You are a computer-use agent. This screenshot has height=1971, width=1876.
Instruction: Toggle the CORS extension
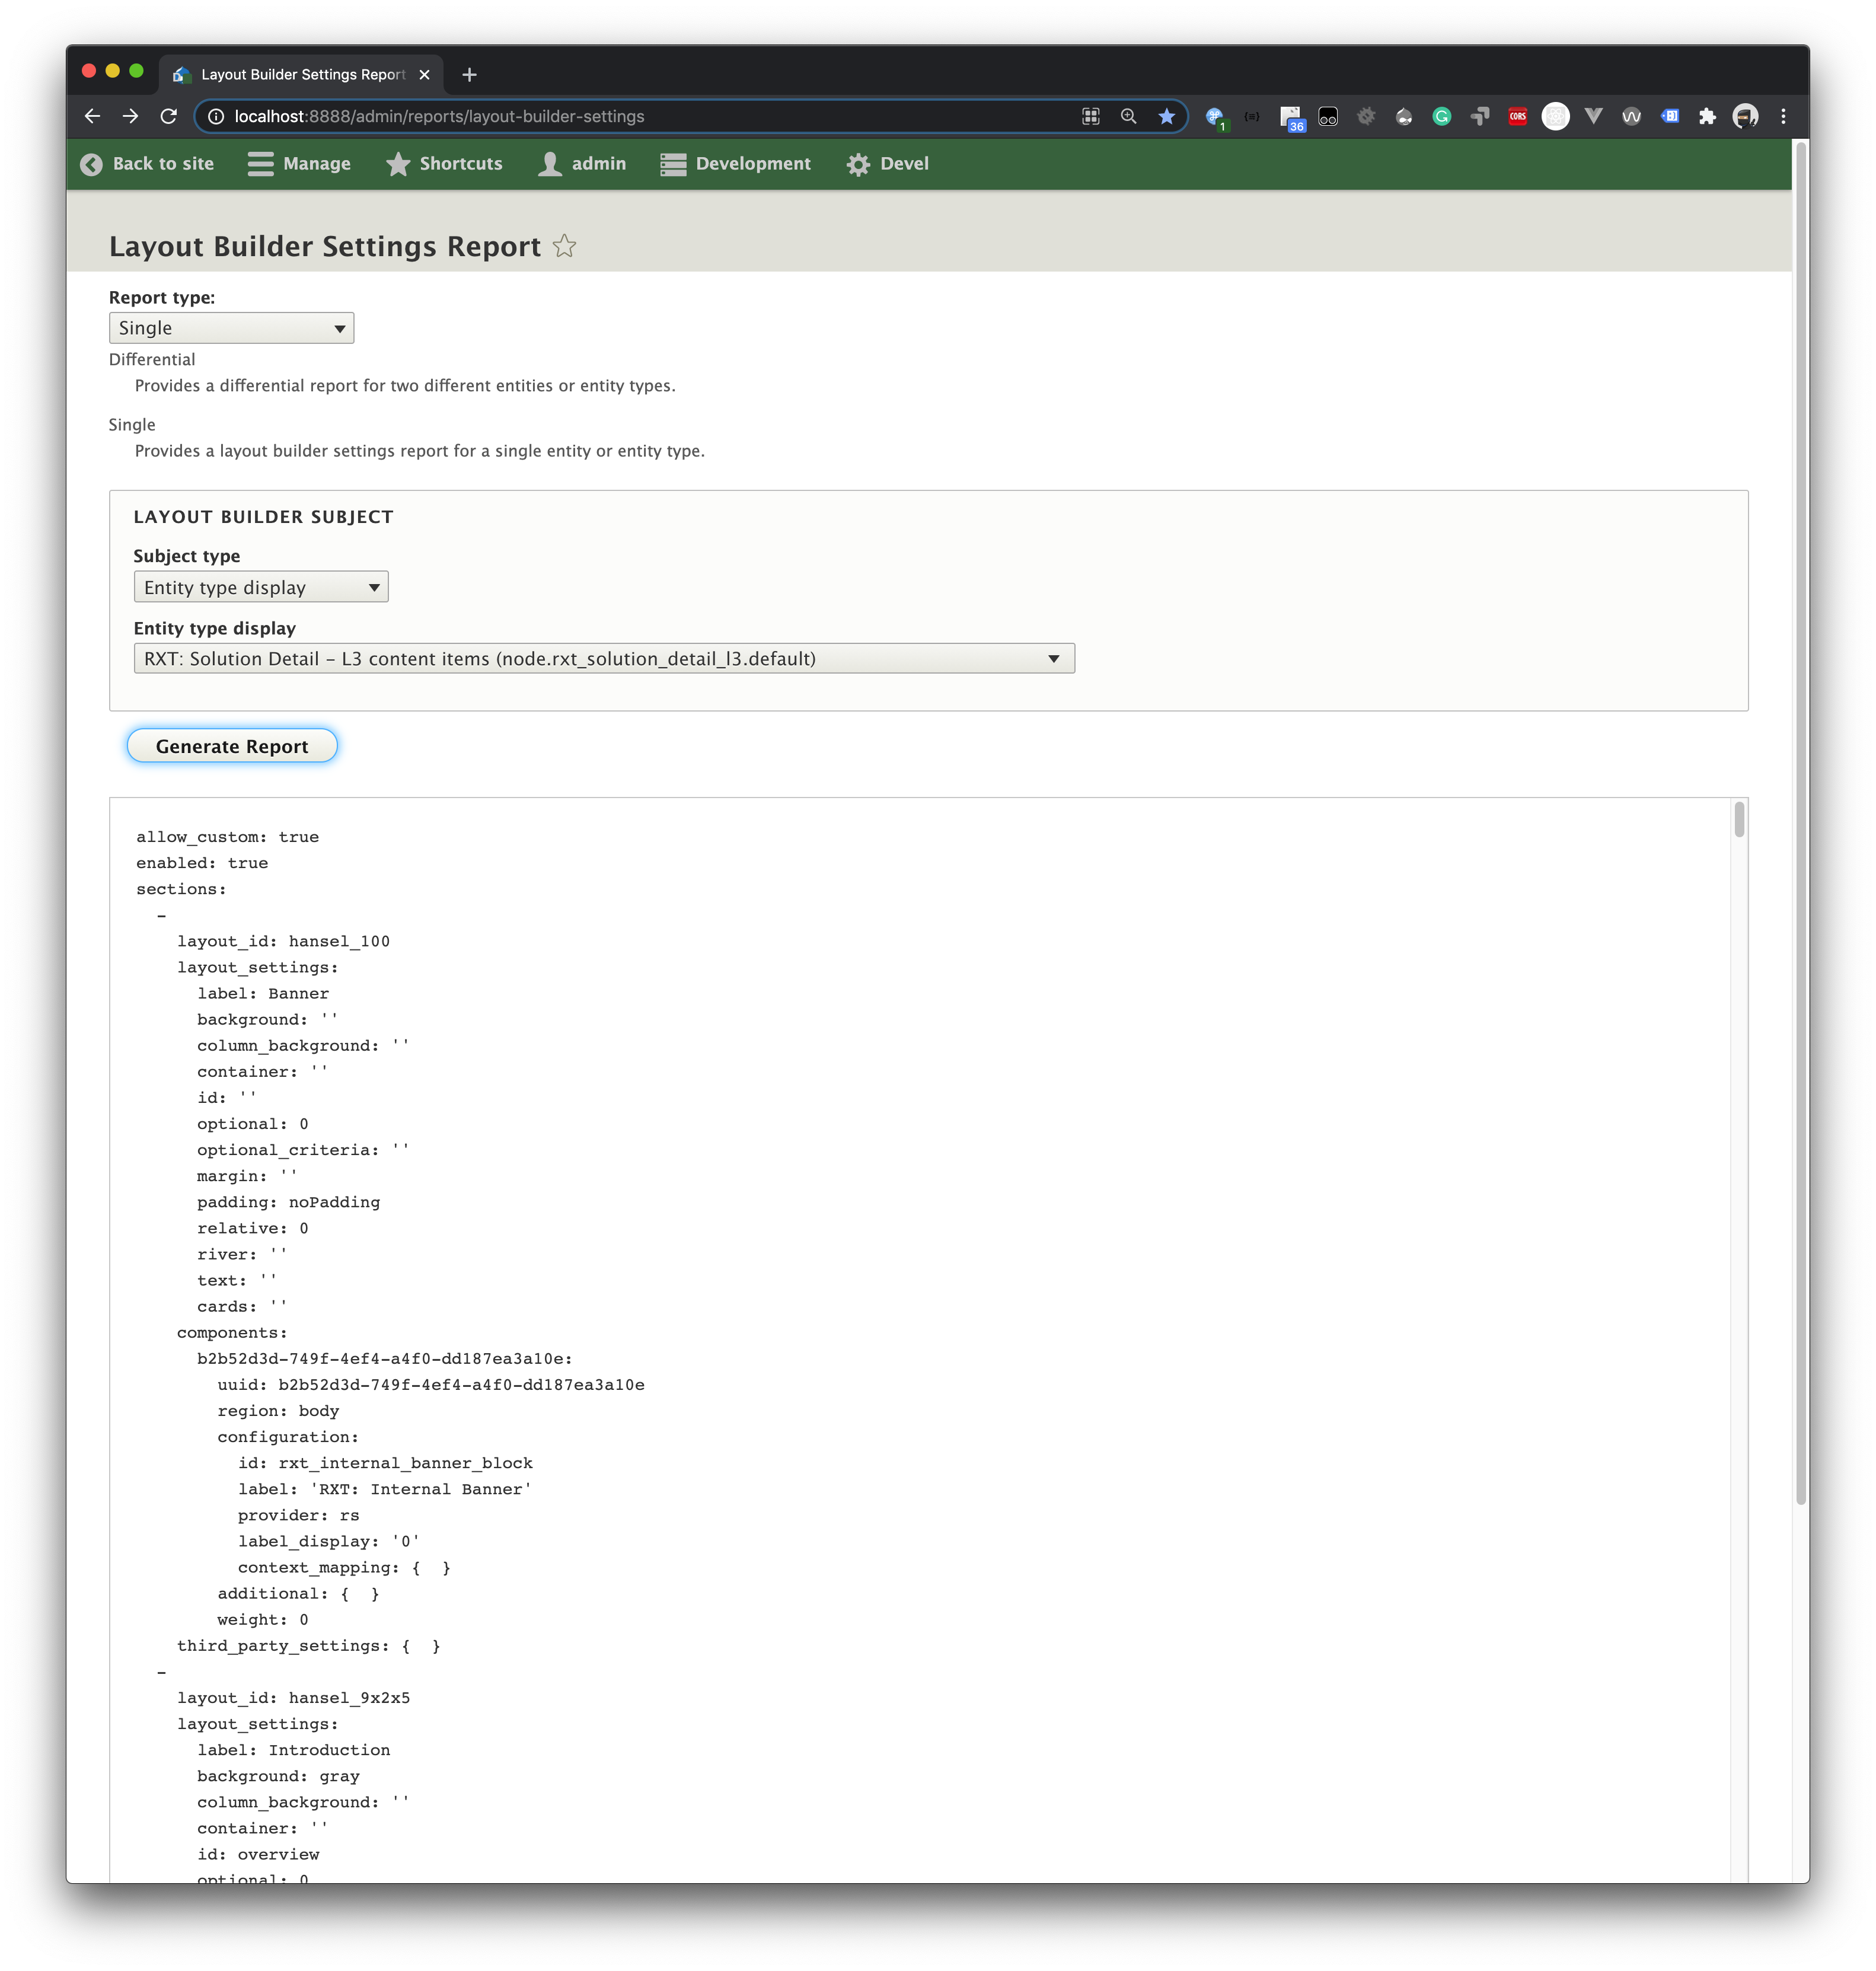tap(1518, 117)
